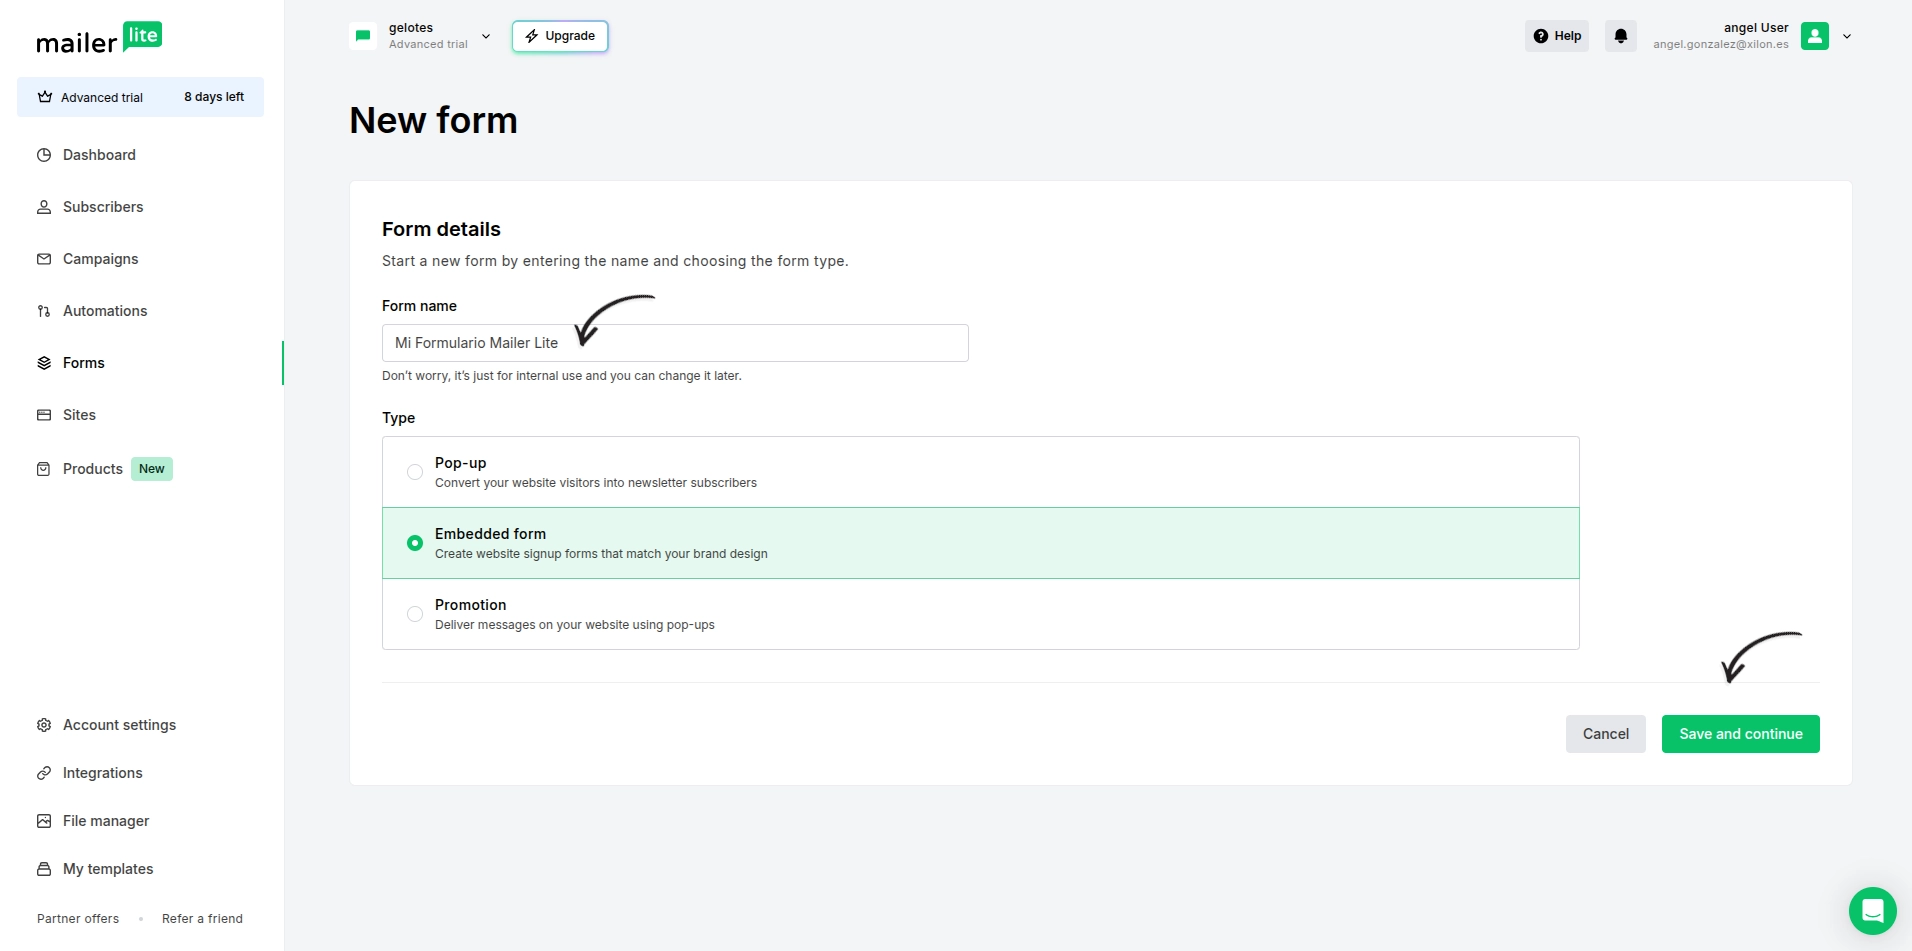Screen dimensions: 1912x951
Task: Click the Upgrade button
Action: tap(560, 36)
